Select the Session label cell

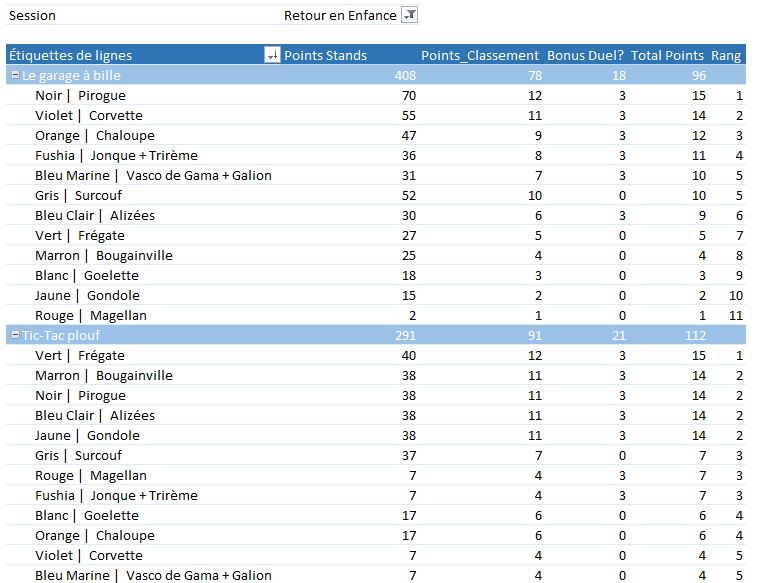pyautogui.click(x=32, y=15)
